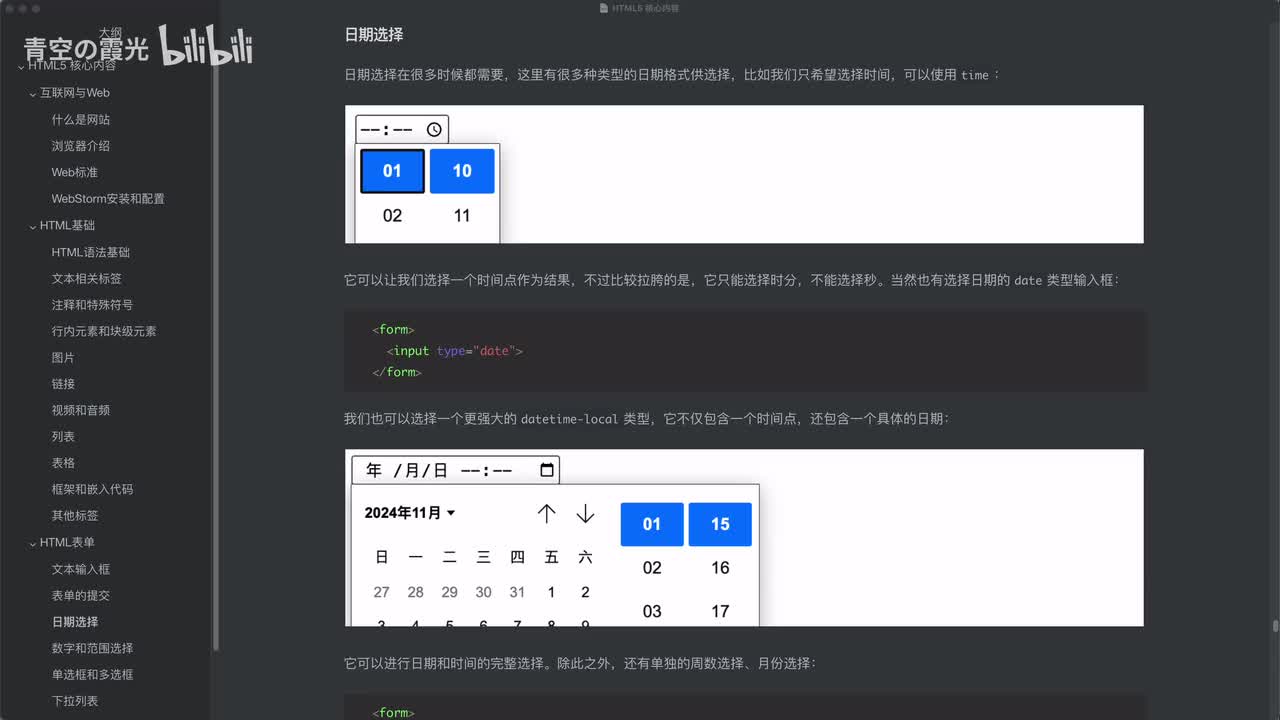Open 单选框和多选框 in the outline
The height and width of the screenshot is (720, 1280).
[x=92, y=675]
